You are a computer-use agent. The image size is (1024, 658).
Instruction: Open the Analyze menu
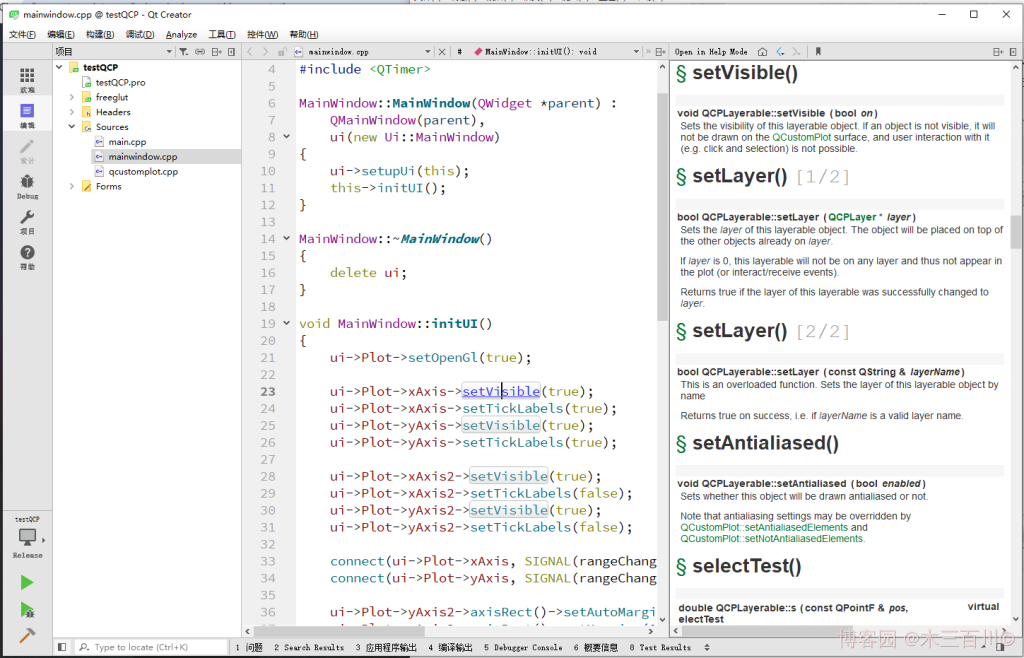click(181, 34)
